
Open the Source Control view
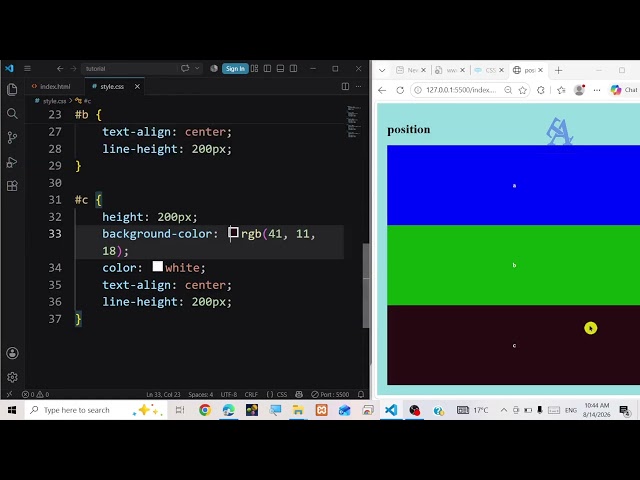(12, 138)
